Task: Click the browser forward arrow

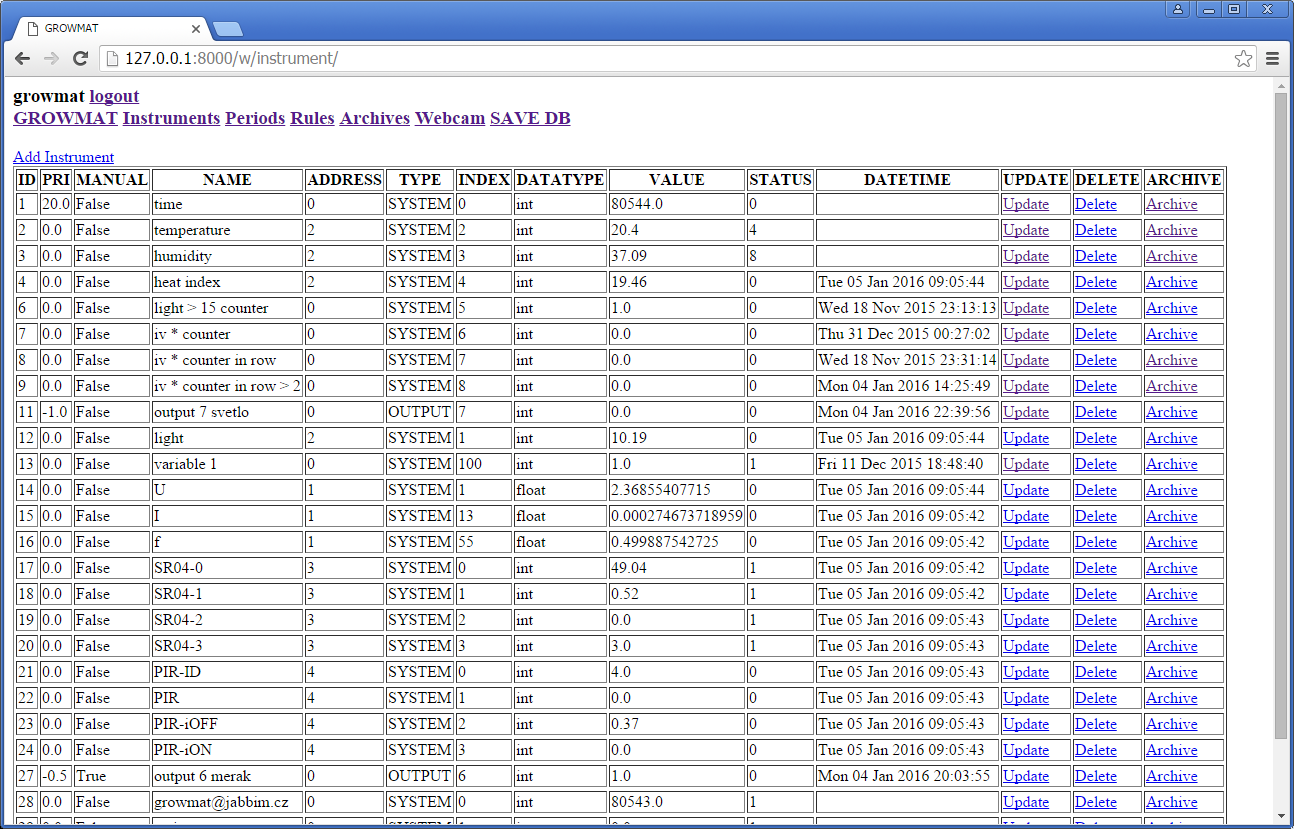Action: coord(51,59)
